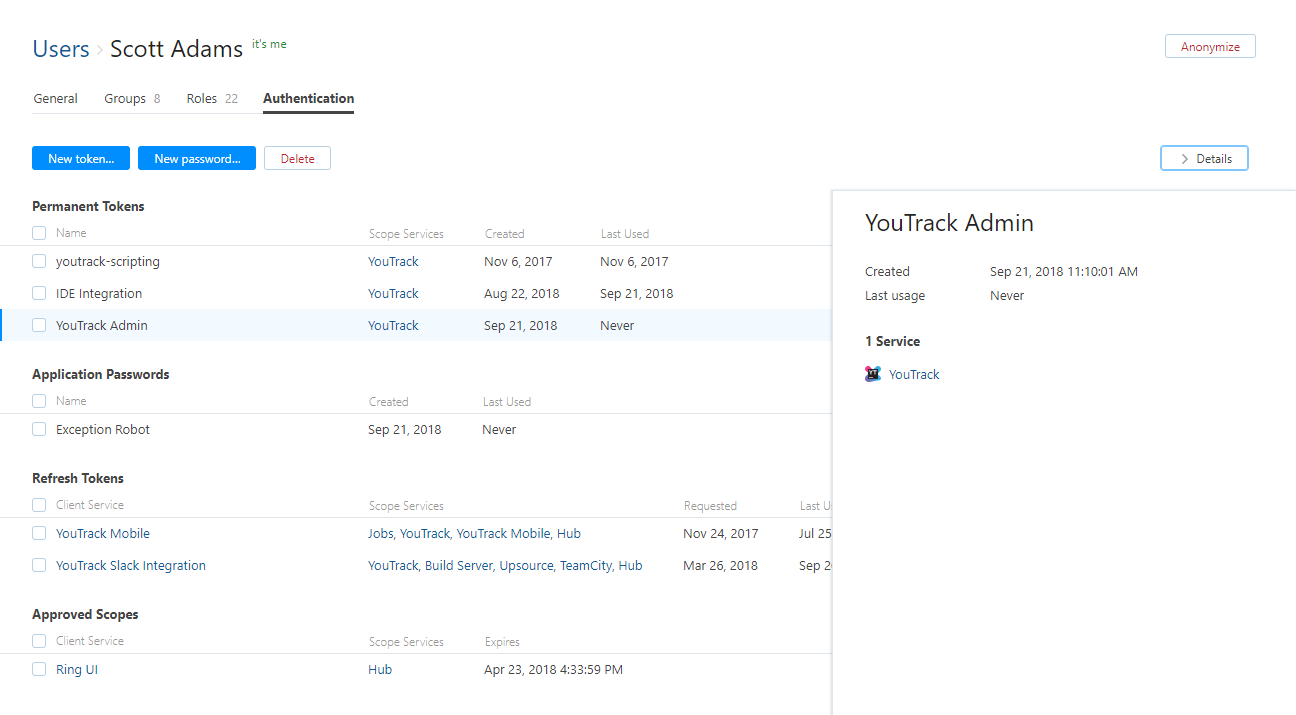Click the Anonymize button
Image resolution: width=1296 pixels, height=715 pixels.
tap(1210, 47)
